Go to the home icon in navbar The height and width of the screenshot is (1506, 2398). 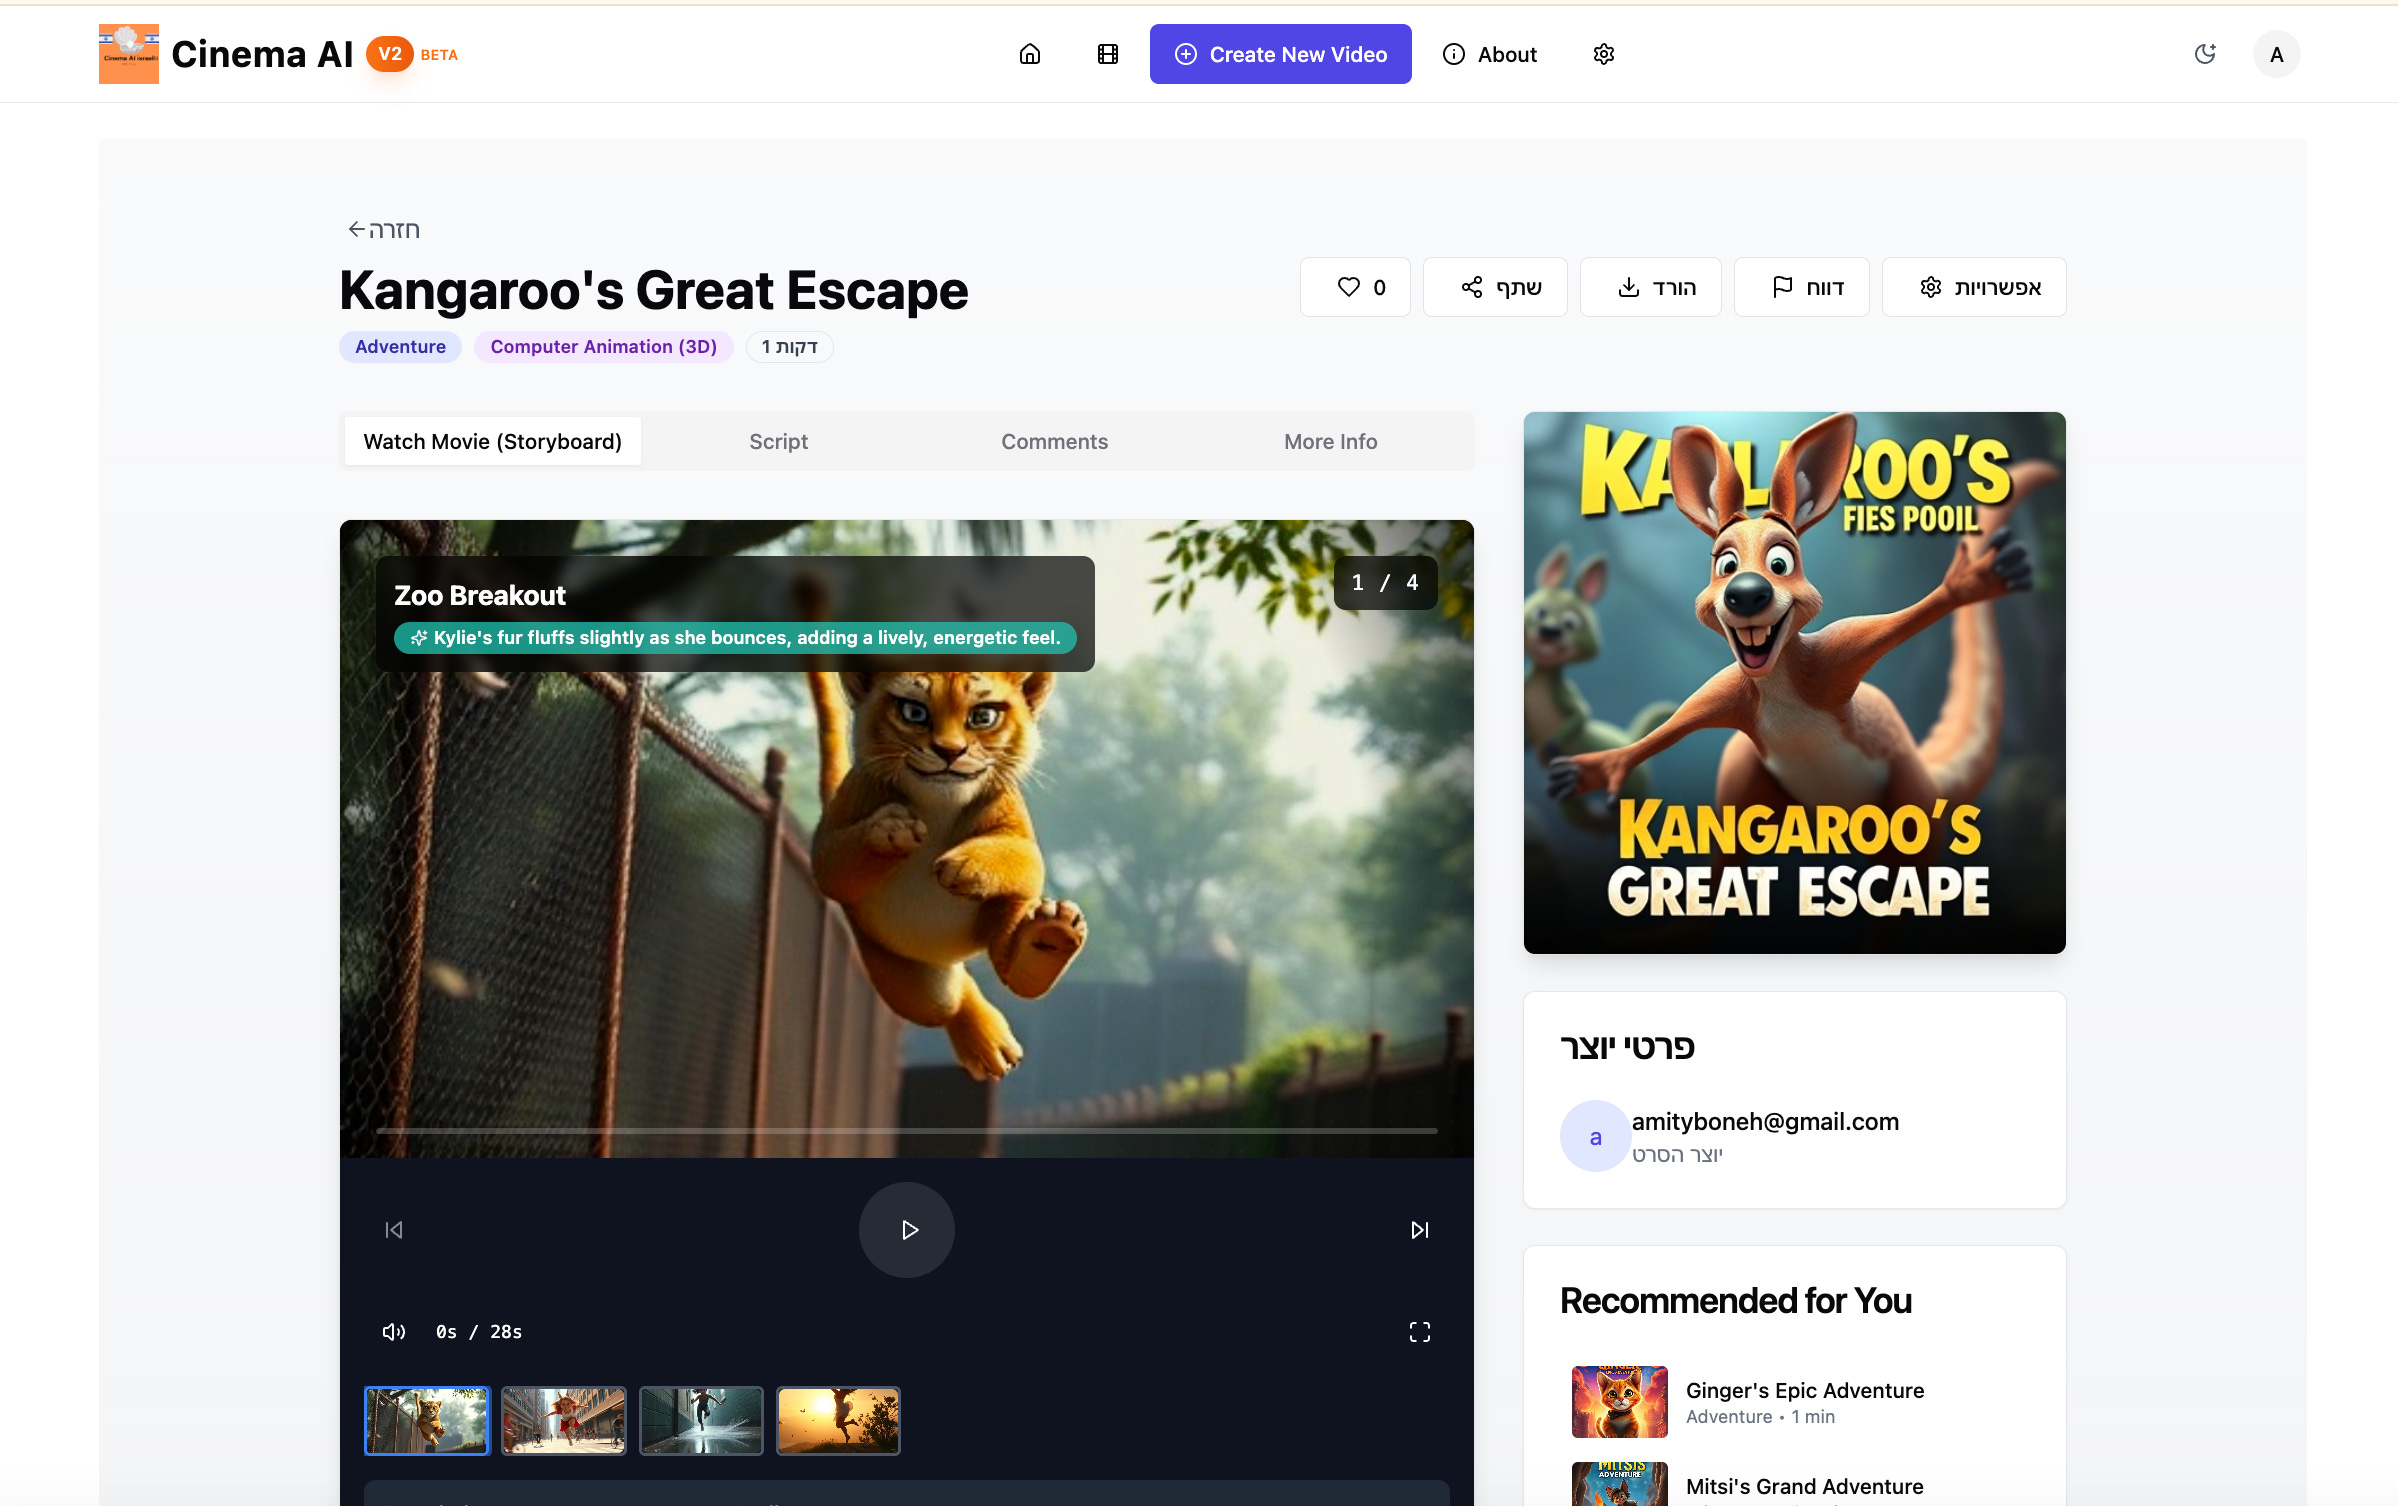1029,54
